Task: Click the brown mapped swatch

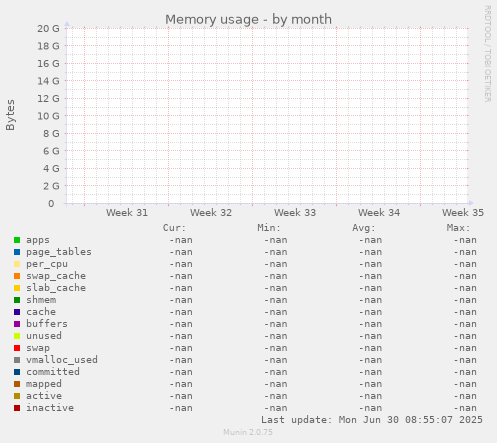Action: click(x=17, y=384)
